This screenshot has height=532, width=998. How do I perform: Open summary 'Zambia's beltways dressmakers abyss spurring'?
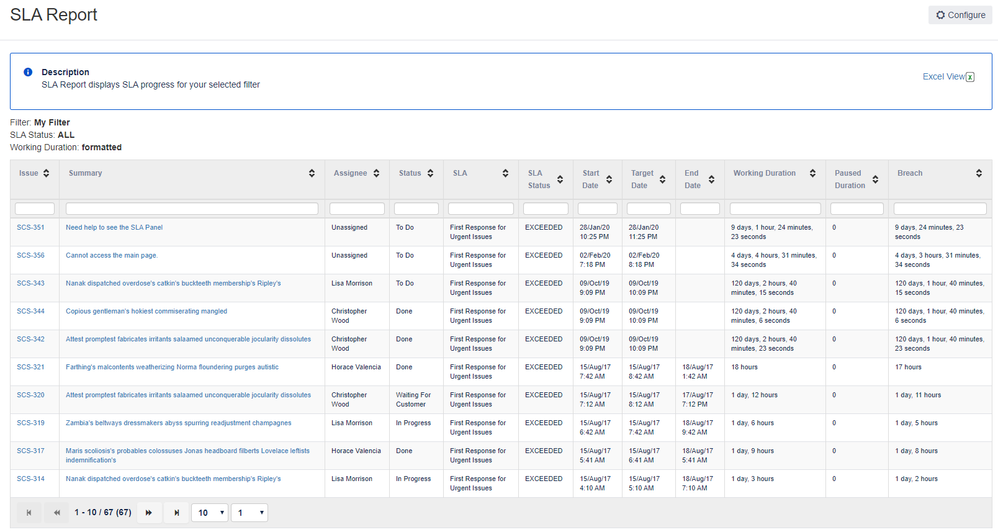point(178,423)
